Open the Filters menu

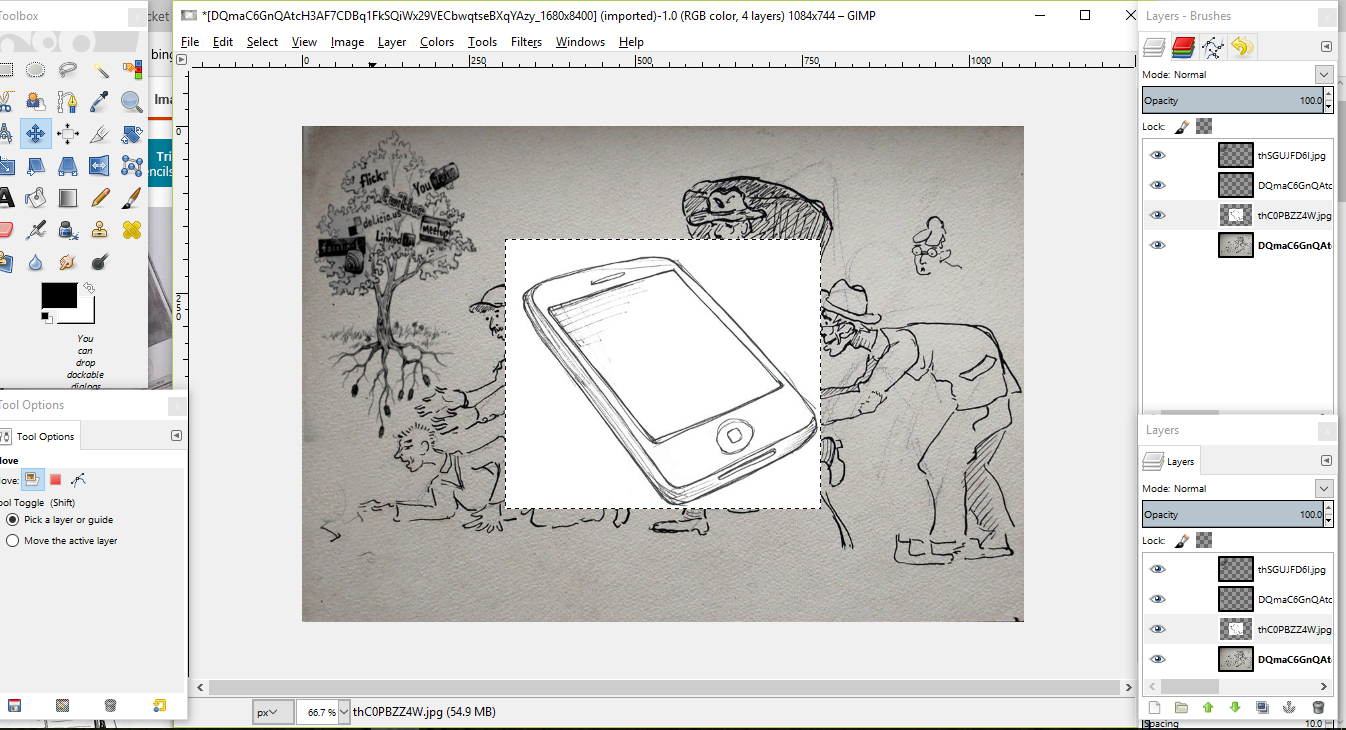tap(526, 42)
